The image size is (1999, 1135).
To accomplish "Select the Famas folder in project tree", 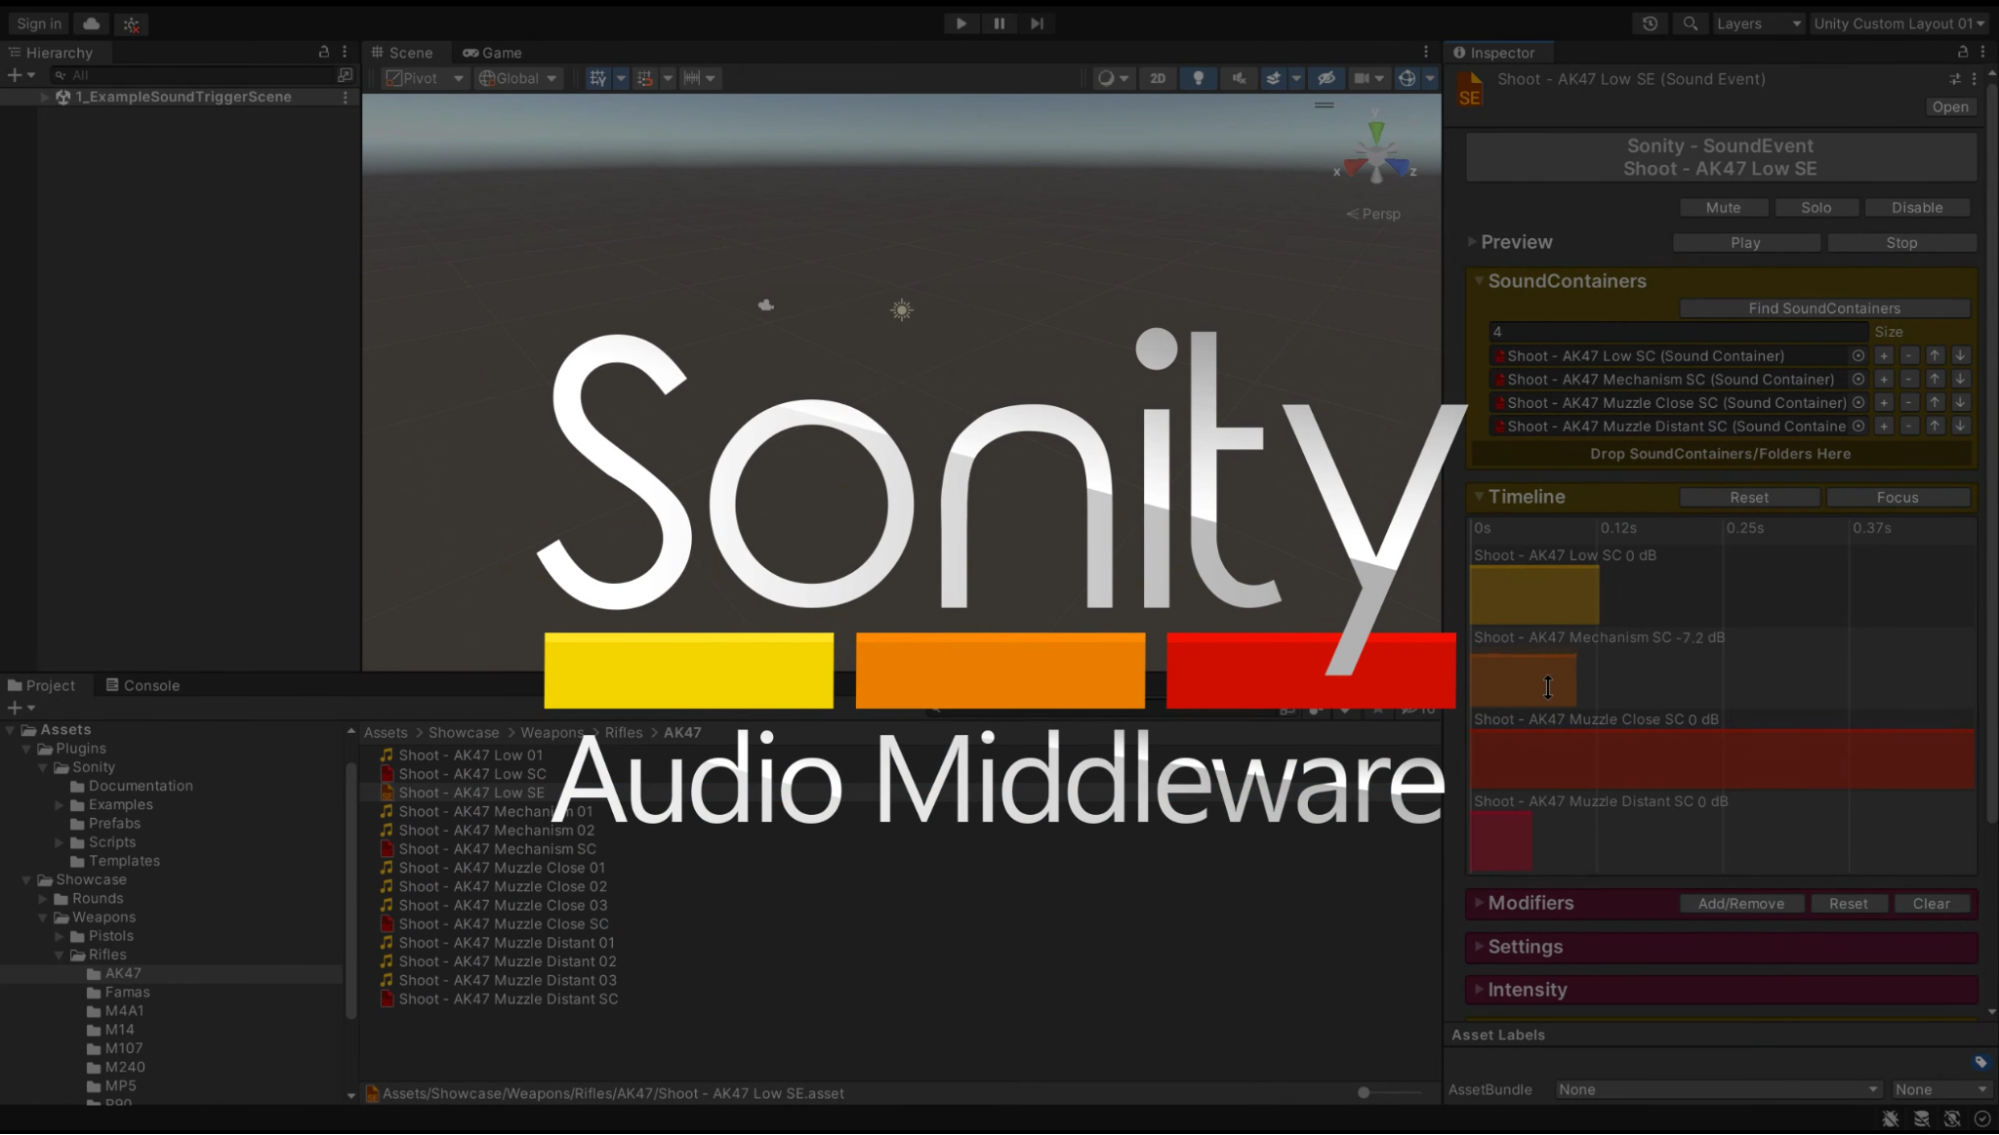I will [x=127, y=992].
